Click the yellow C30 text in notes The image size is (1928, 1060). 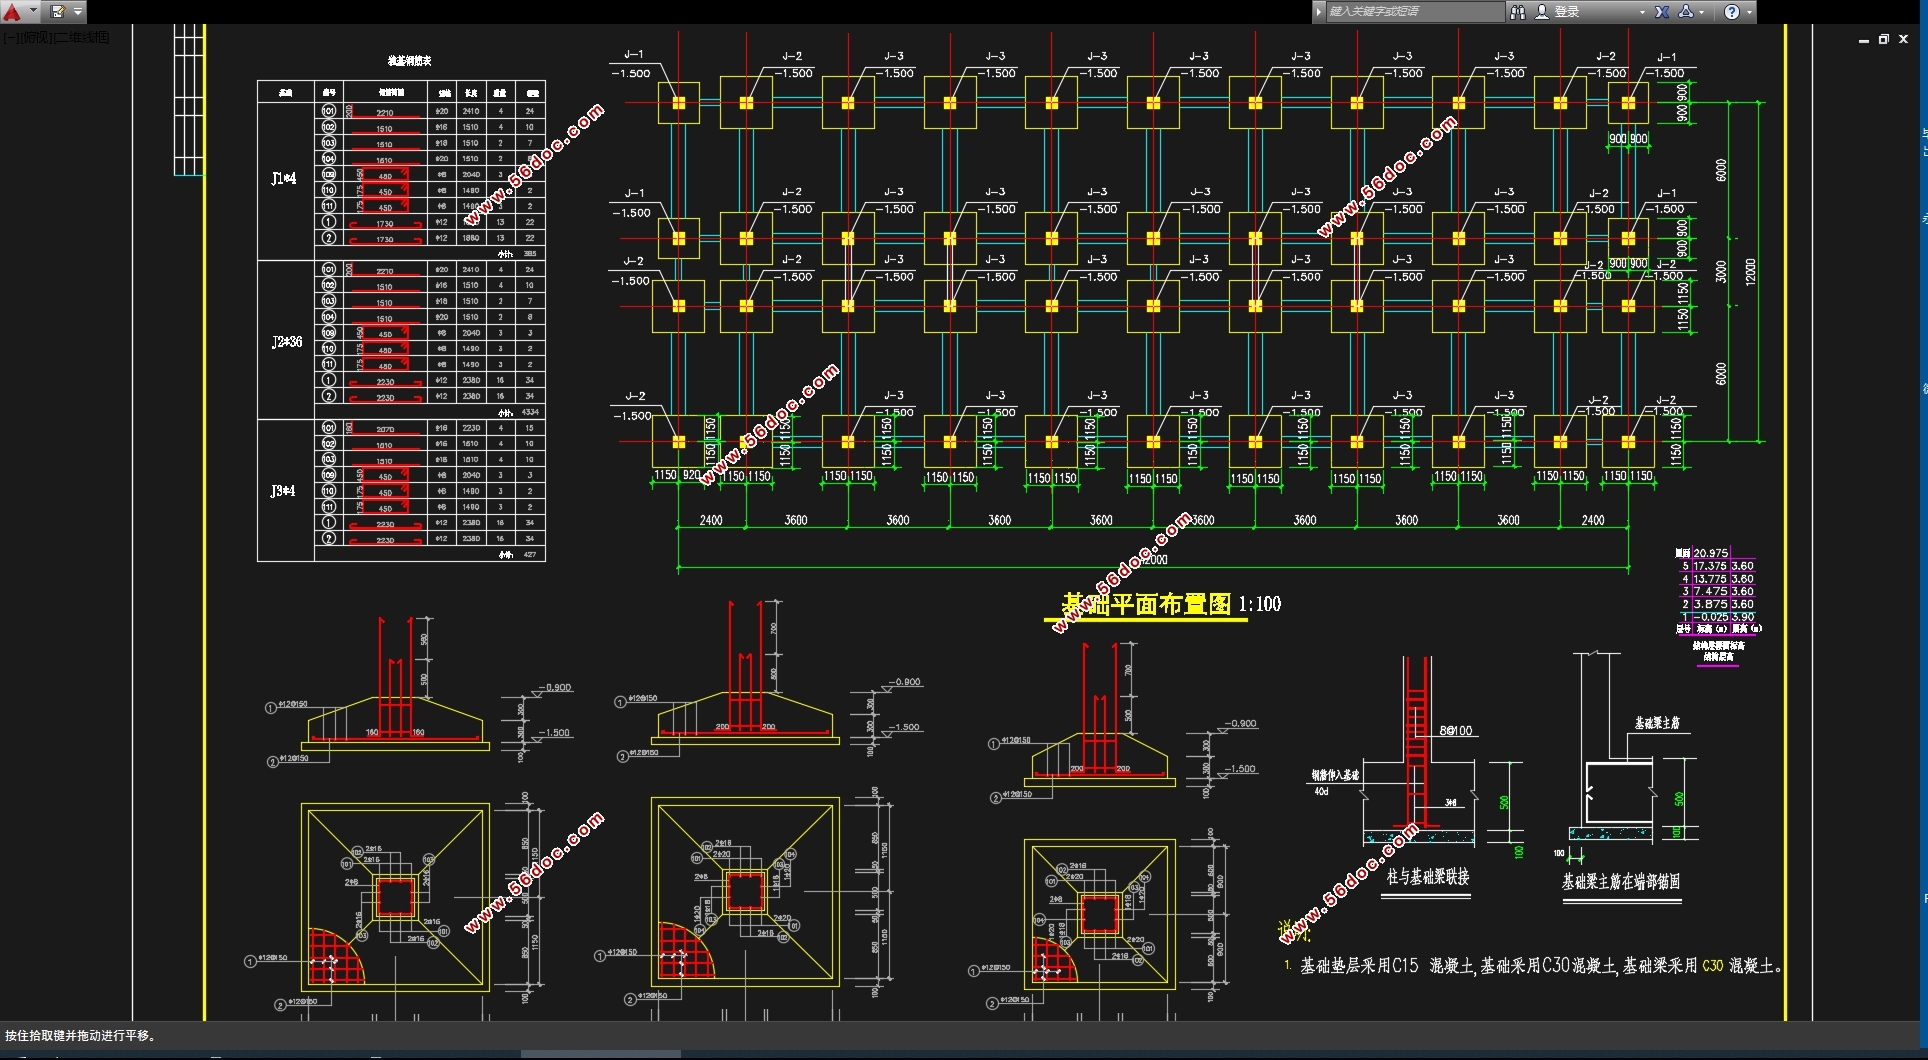click(1713, 966)
